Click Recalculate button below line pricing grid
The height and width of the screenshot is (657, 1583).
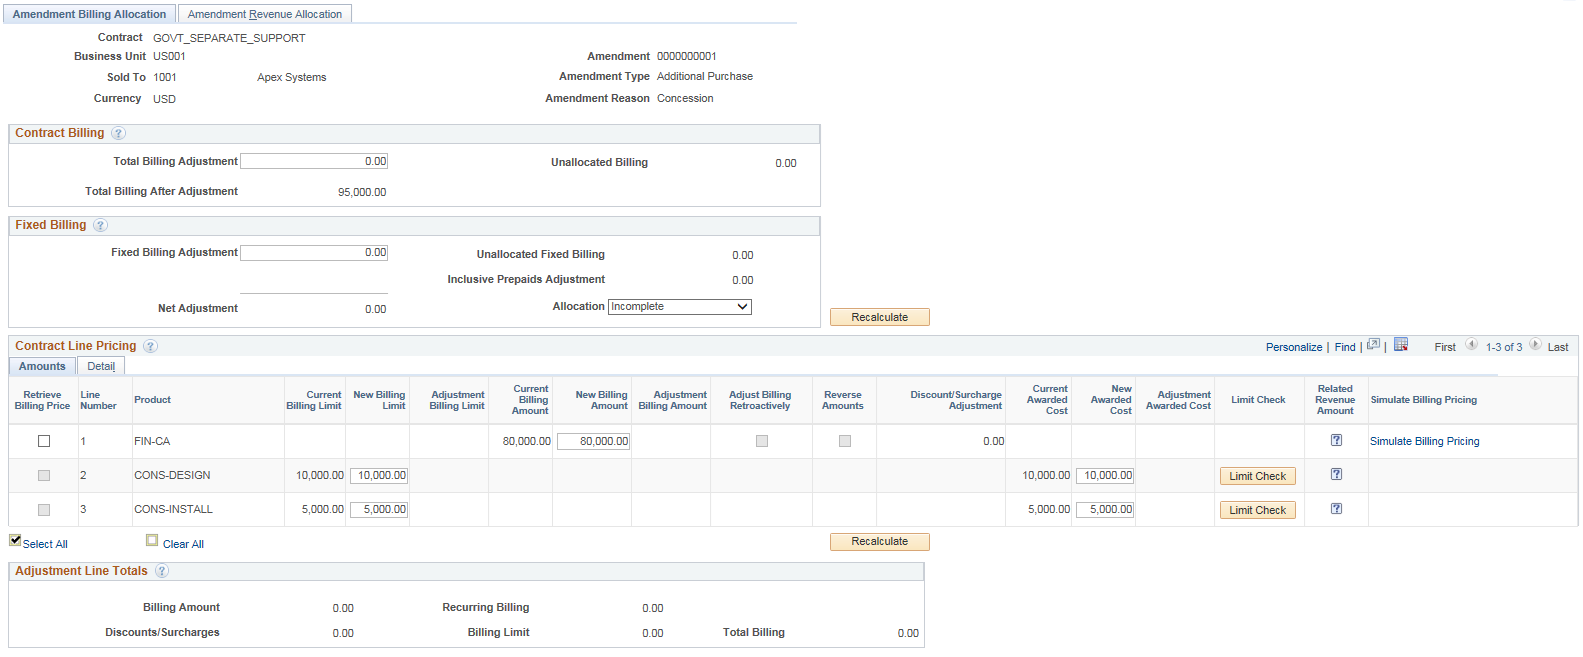pyautogui.click(x=880, y=541)
